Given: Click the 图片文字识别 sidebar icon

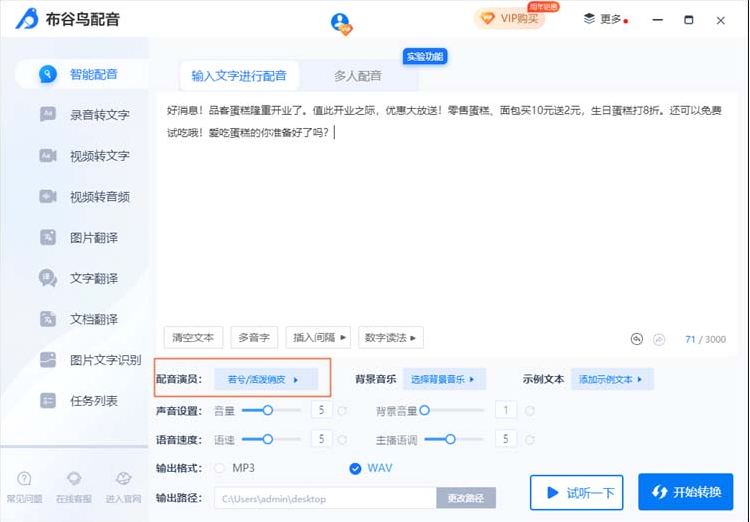Looking at the screenshot, I should (48, 360).
